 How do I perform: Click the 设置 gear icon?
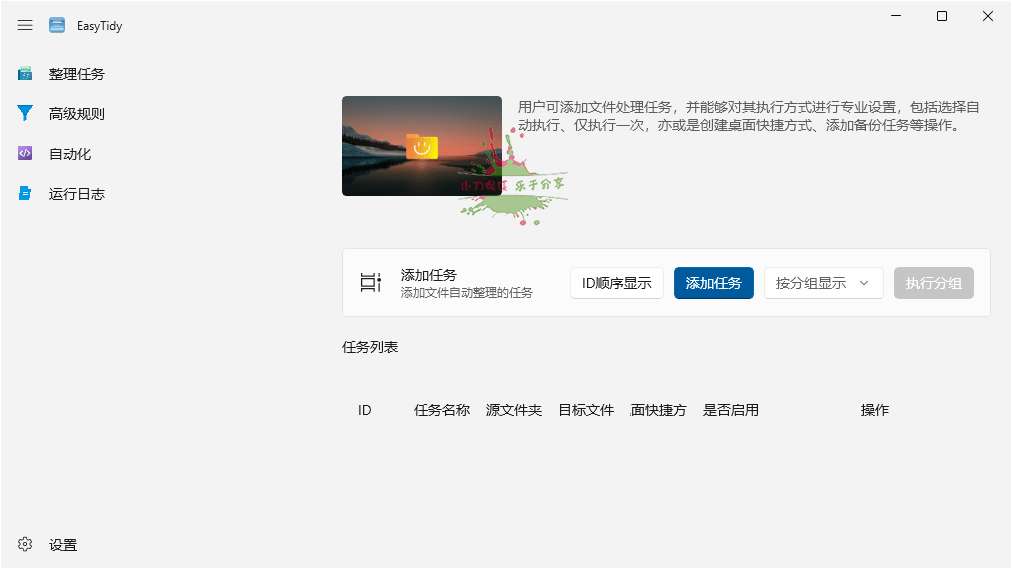[x=25, y=545]
